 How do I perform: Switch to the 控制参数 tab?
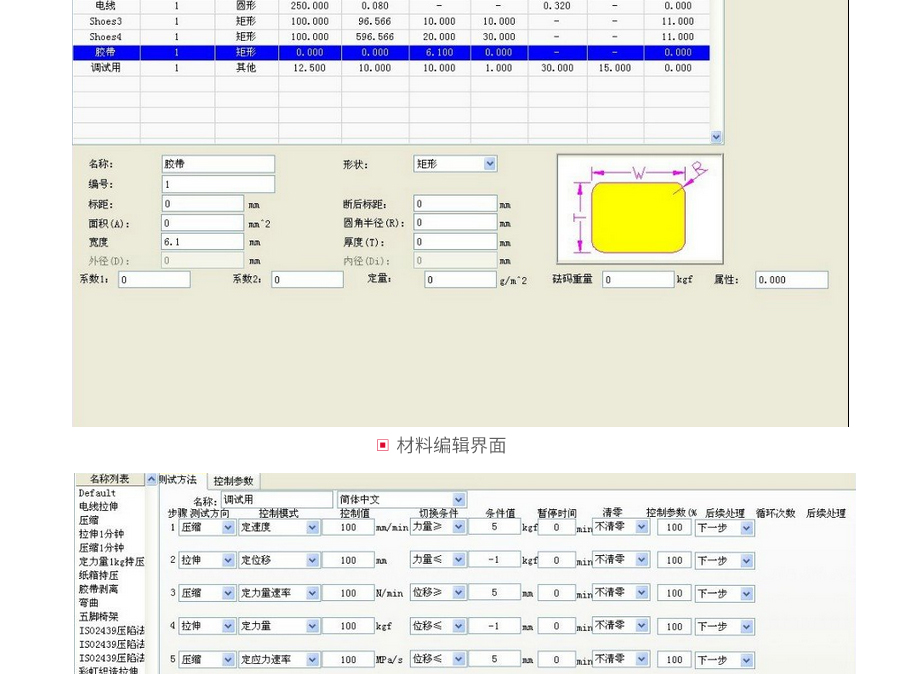[x=233, y=481]
